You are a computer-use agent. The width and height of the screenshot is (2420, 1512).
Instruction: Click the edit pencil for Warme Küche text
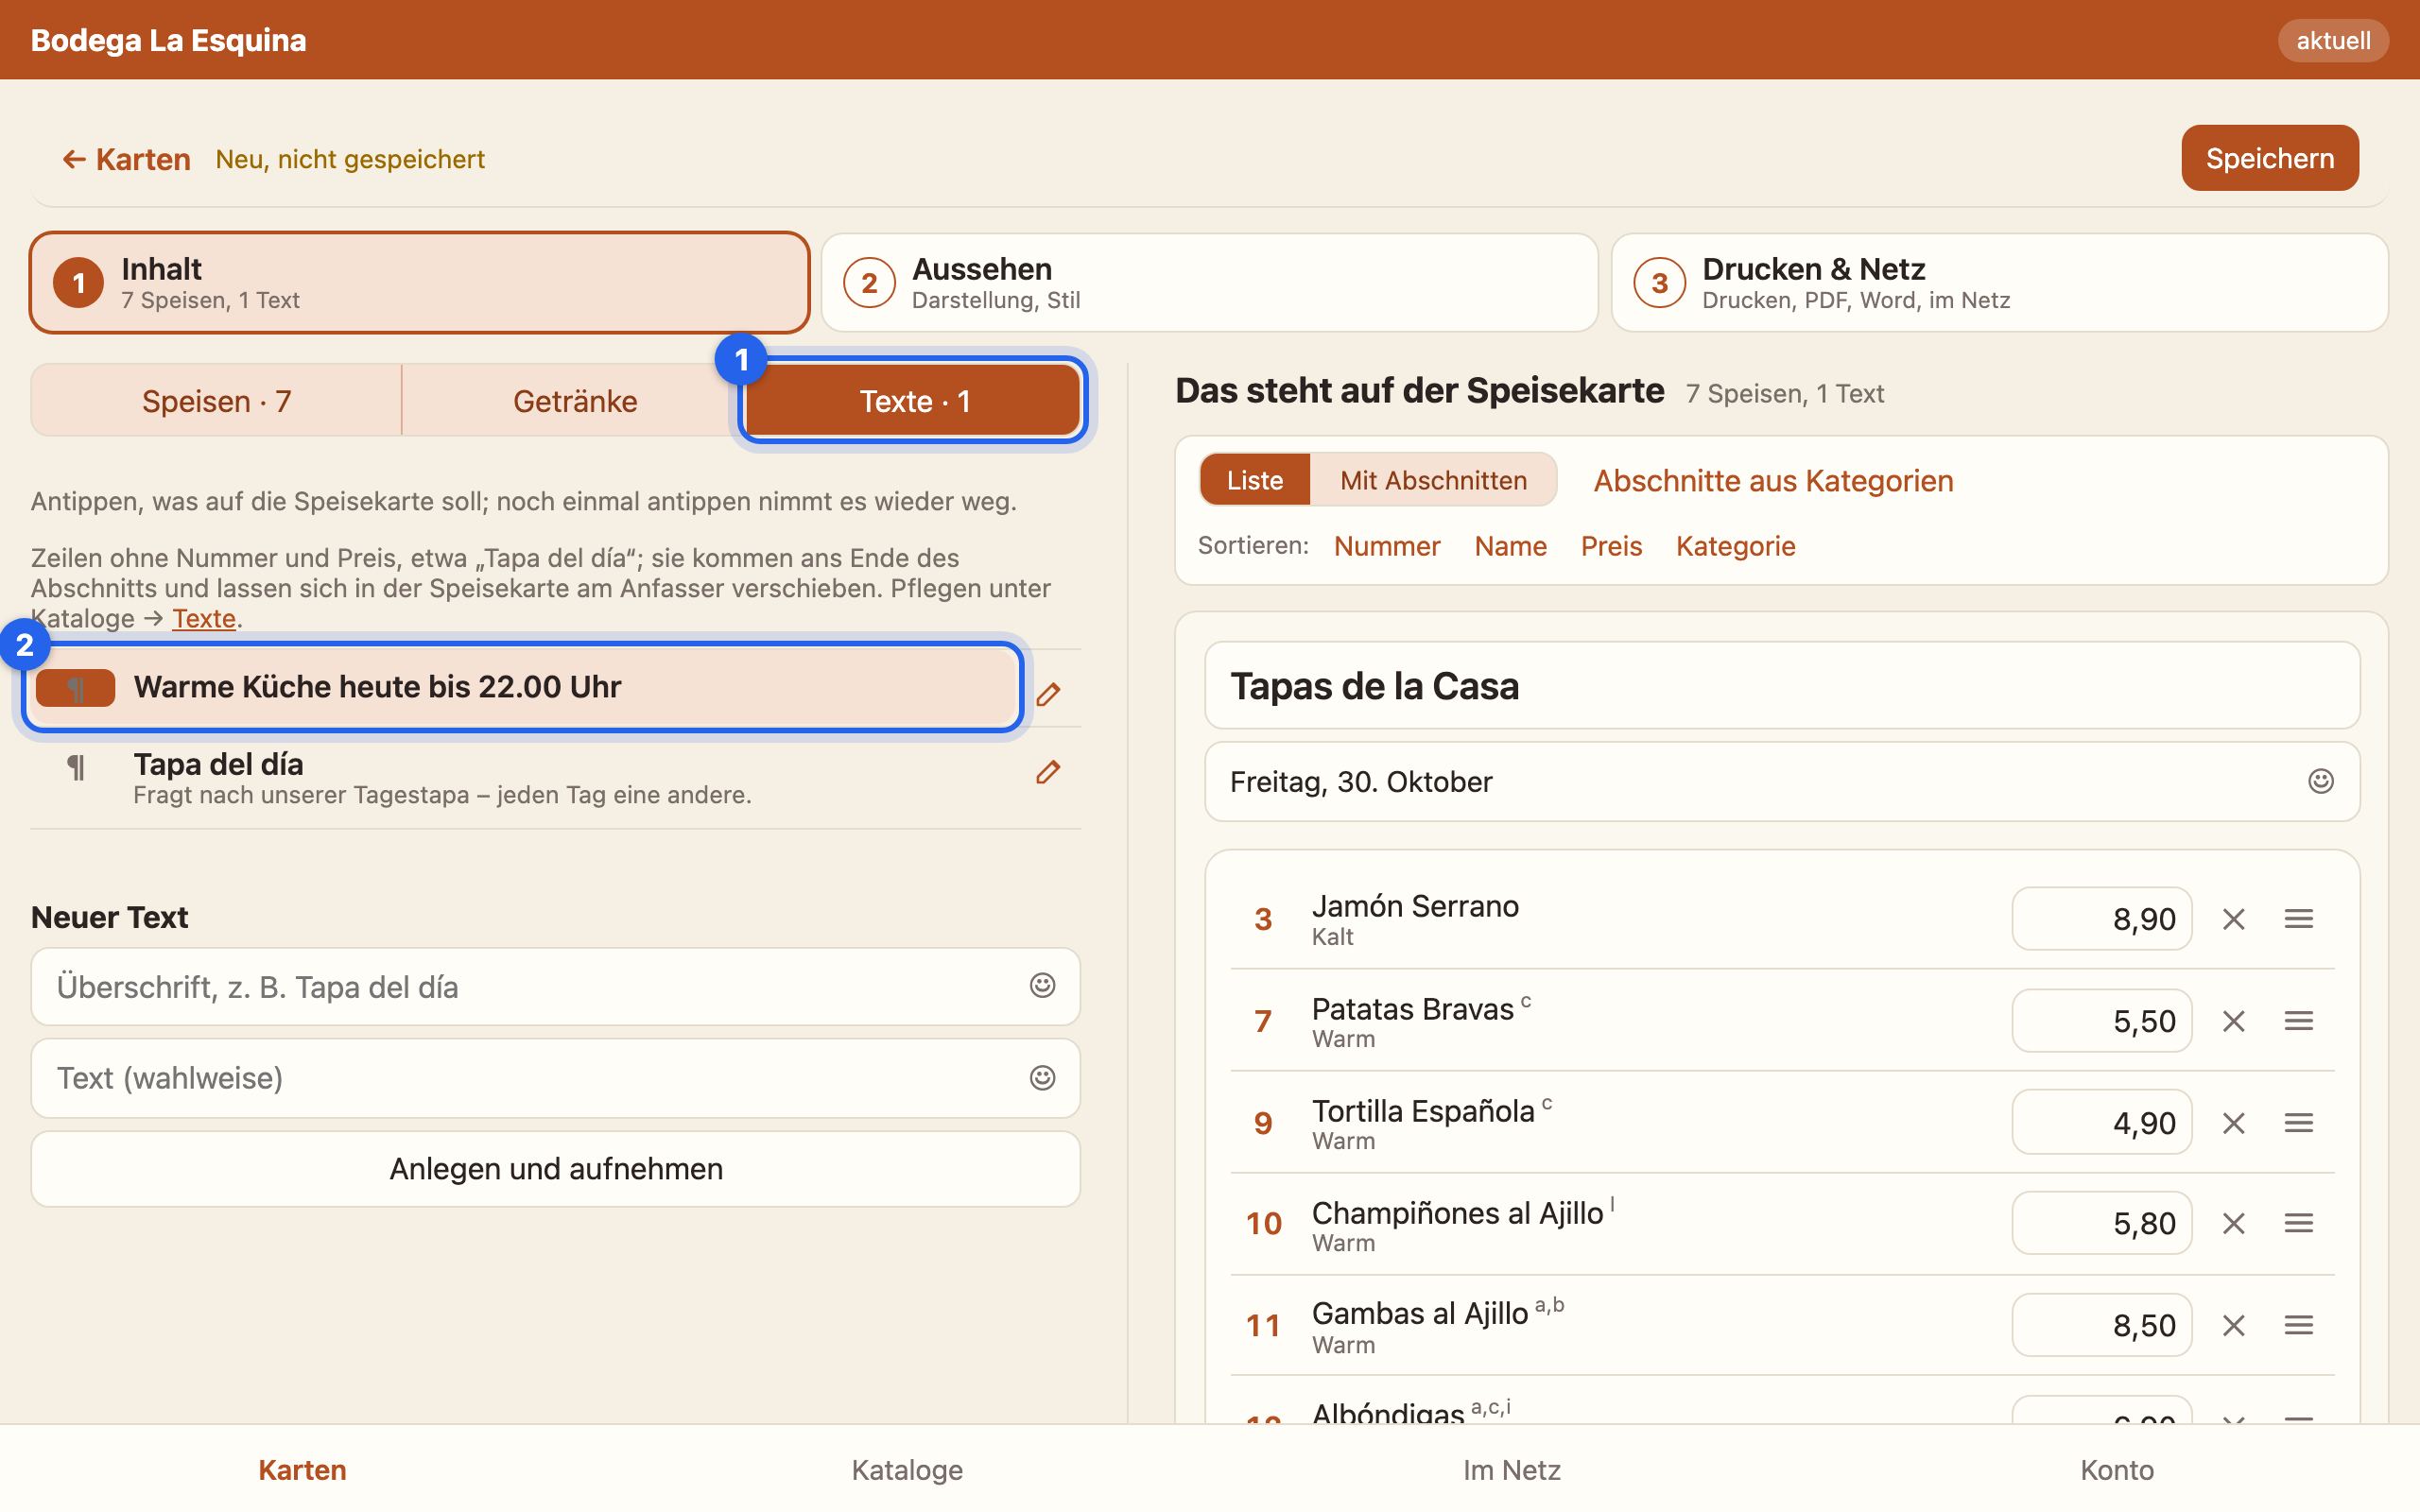(x=1047, y=694)
